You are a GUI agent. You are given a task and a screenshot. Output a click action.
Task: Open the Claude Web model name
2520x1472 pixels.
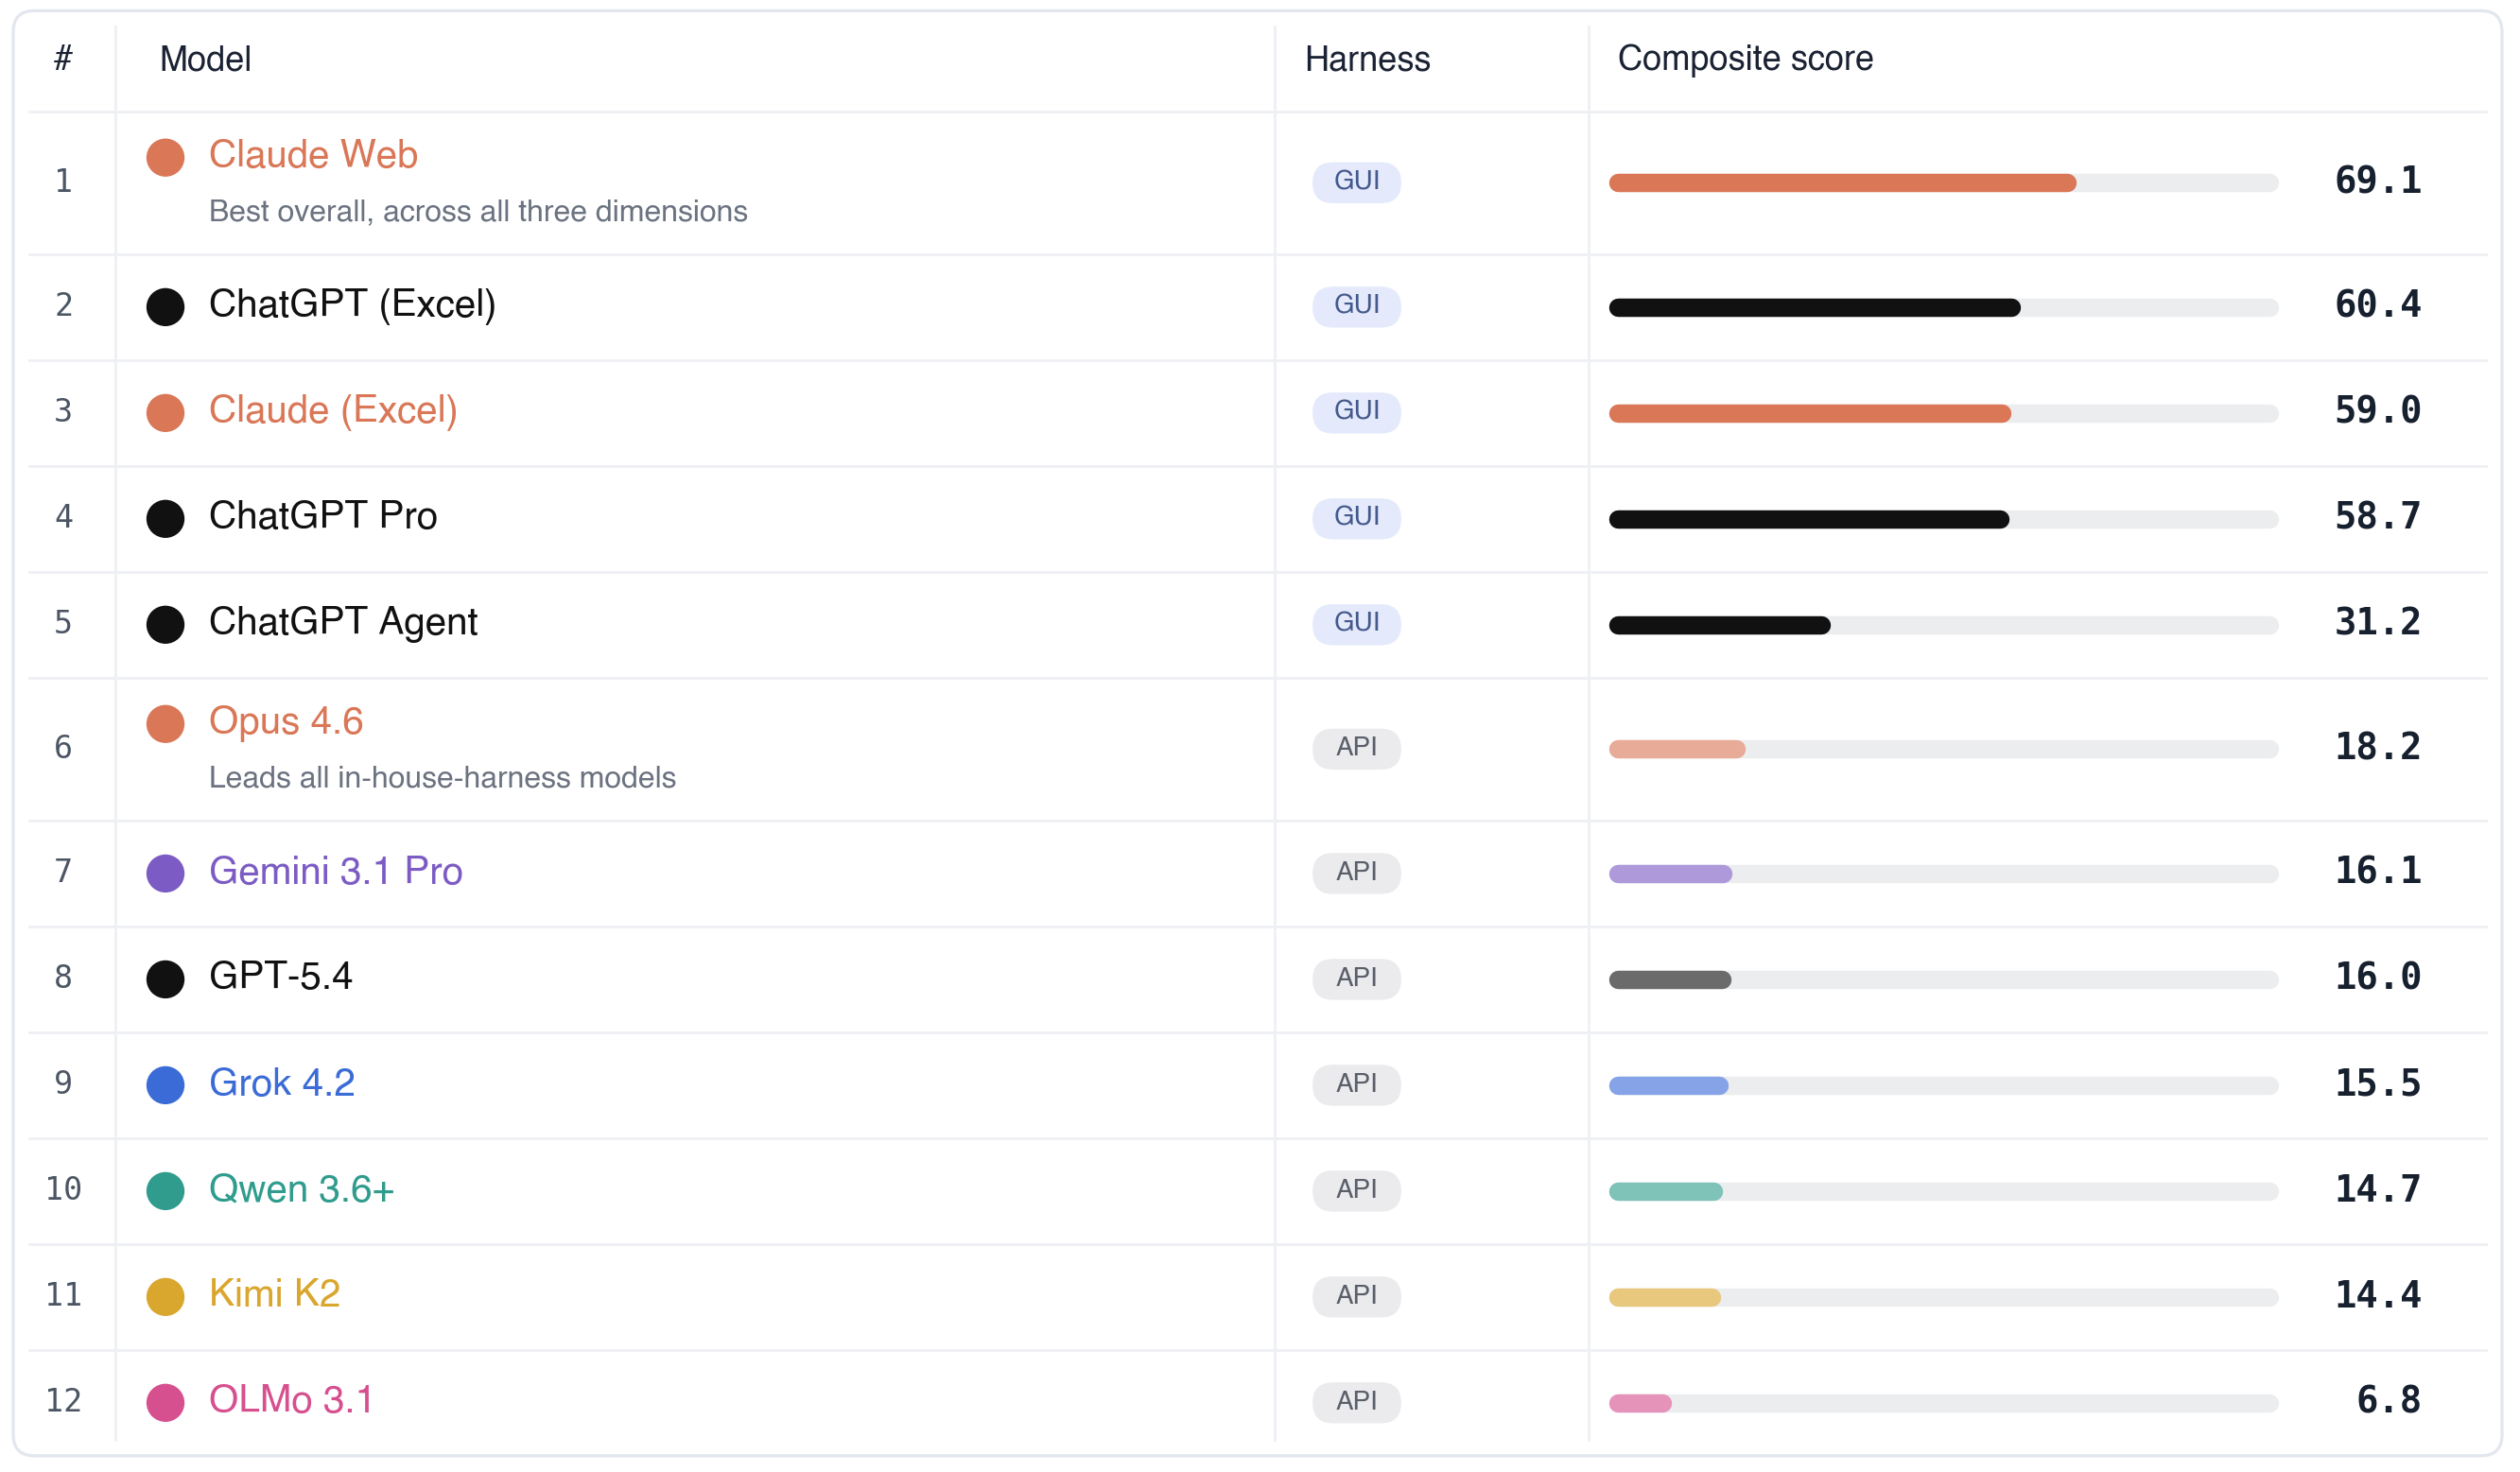[x=313, y=155]
